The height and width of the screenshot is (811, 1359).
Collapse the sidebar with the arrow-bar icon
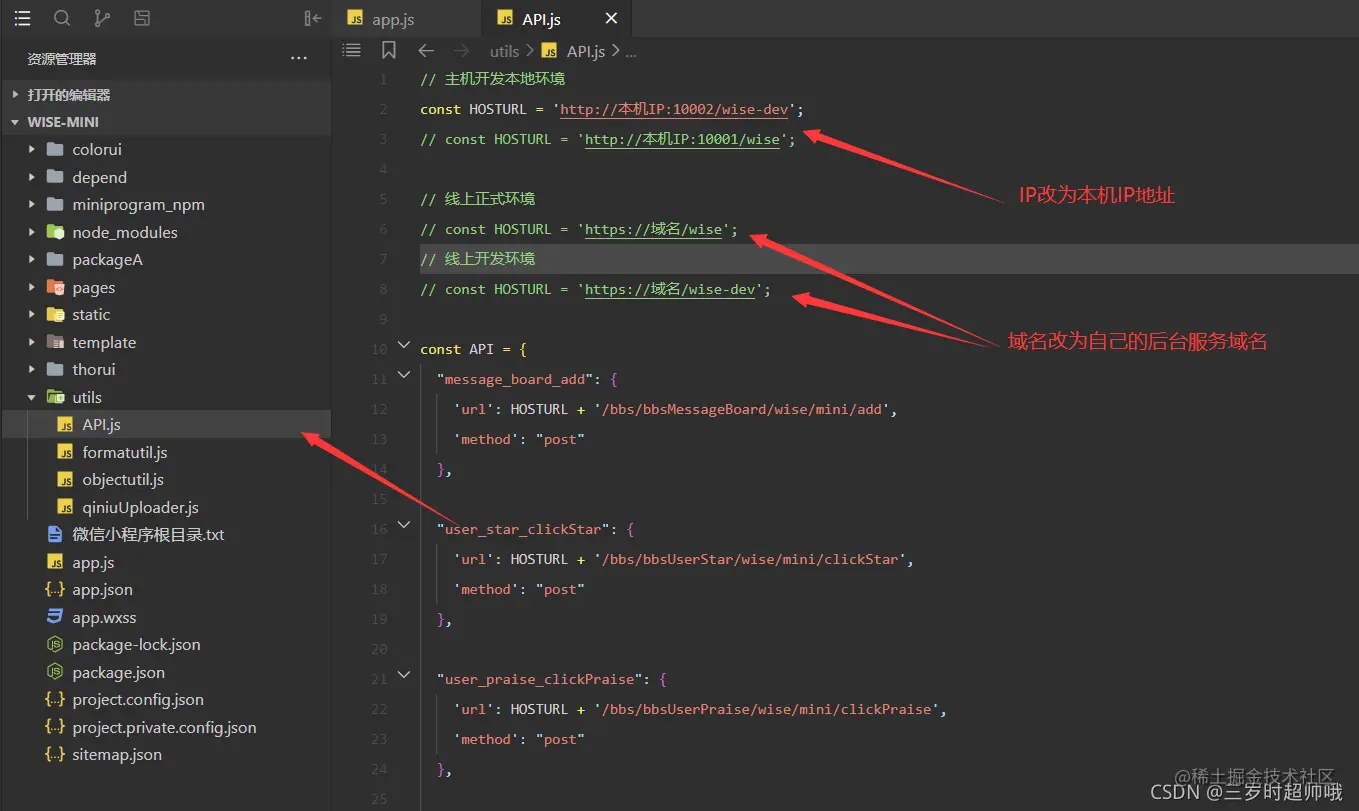pos(313,18)
